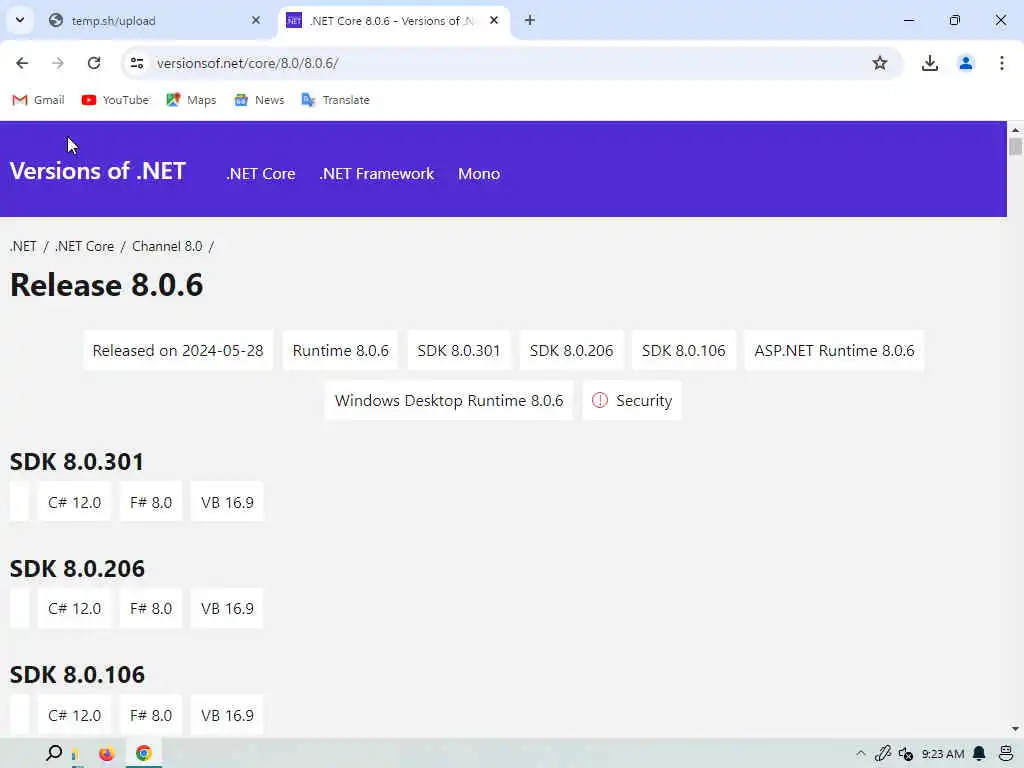This screenshot has height=768, width=1024.
Task: Open the Mono nav item
Action: [479, 174]
